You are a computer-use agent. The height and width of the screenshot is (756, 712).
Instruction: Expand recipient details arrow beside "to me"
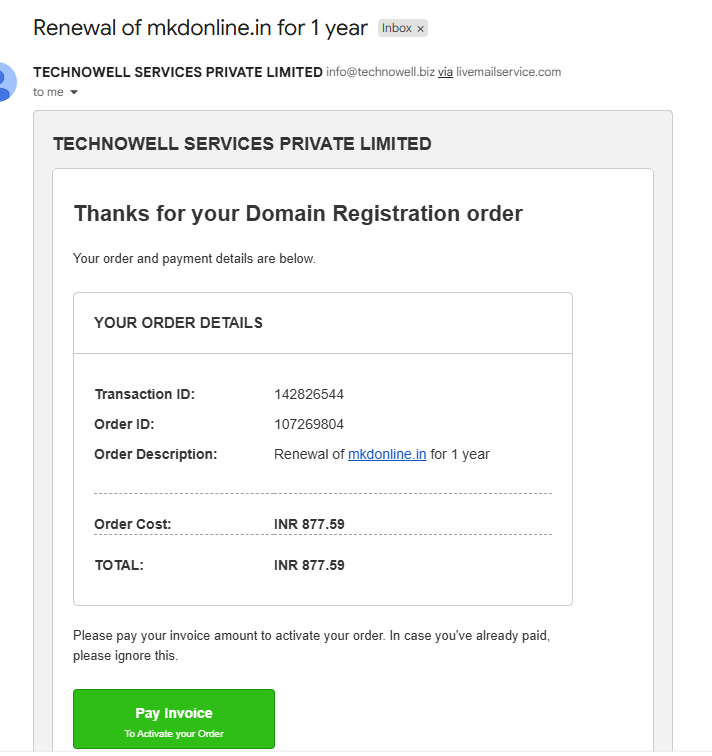[74, 92]
